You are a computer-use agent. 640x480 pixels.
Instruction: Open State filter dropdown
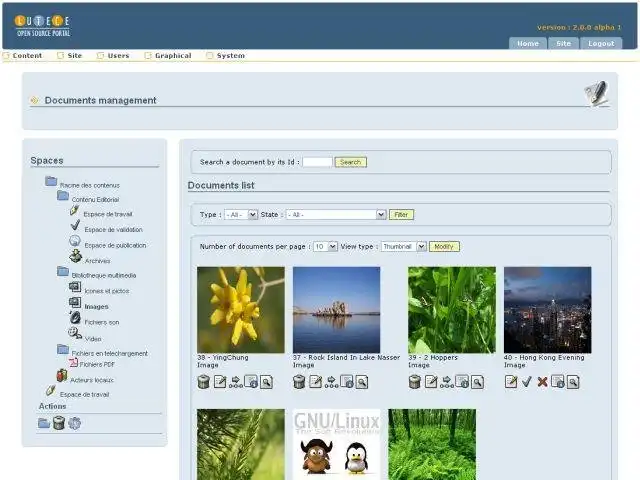tap(336, 215)
